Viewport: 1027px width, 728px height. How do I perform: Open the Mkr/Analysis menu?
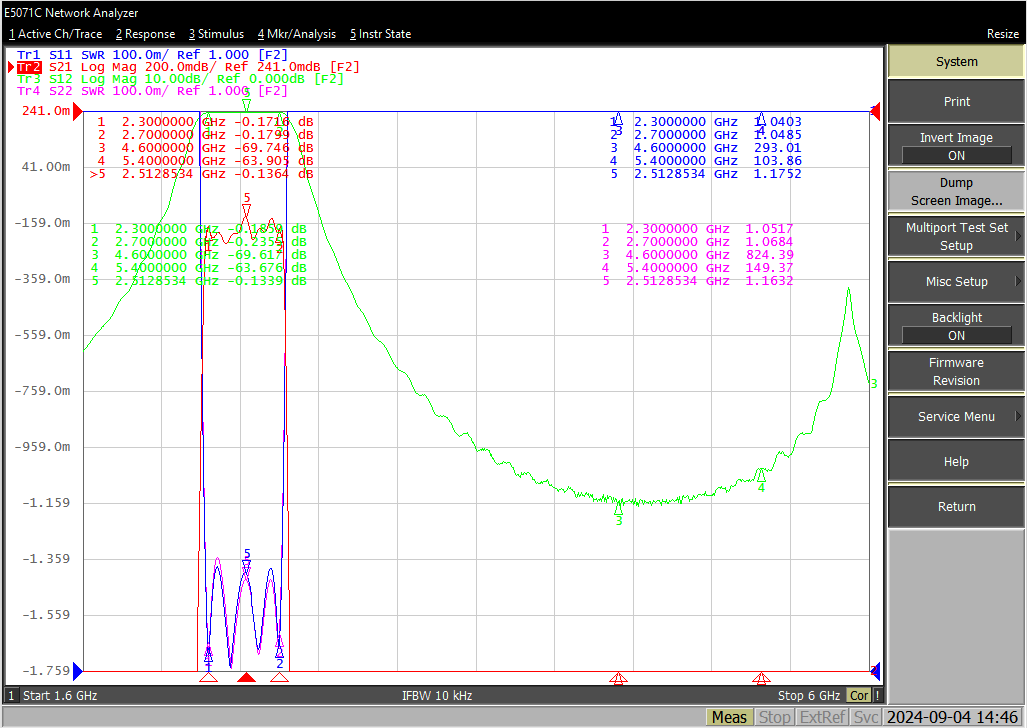tap(297, 34)
